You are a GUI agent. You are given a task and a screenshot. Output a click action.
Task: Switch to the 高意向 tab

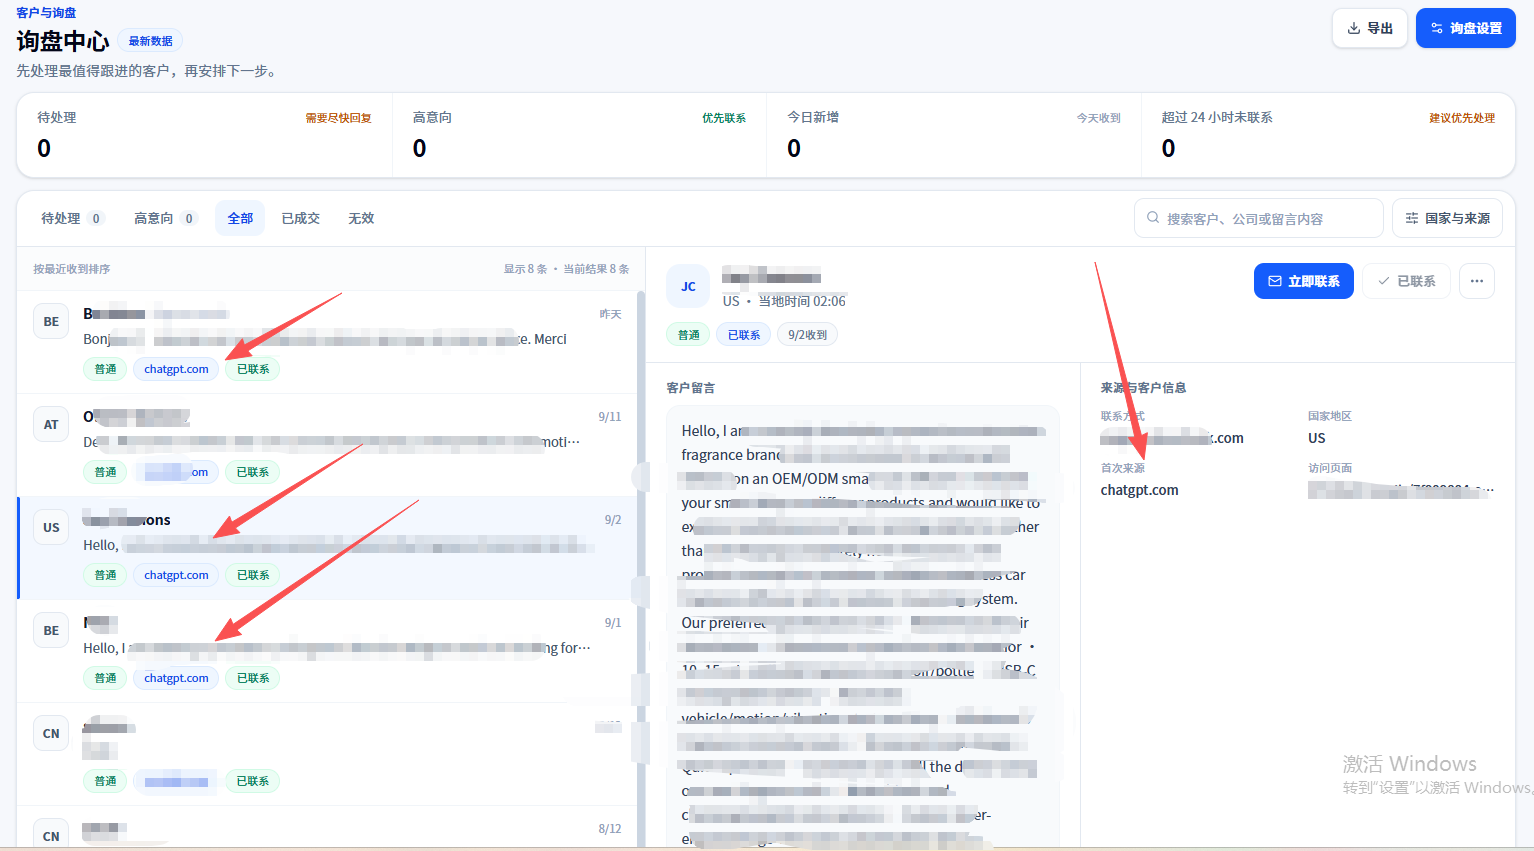click(x=165, y=218)
